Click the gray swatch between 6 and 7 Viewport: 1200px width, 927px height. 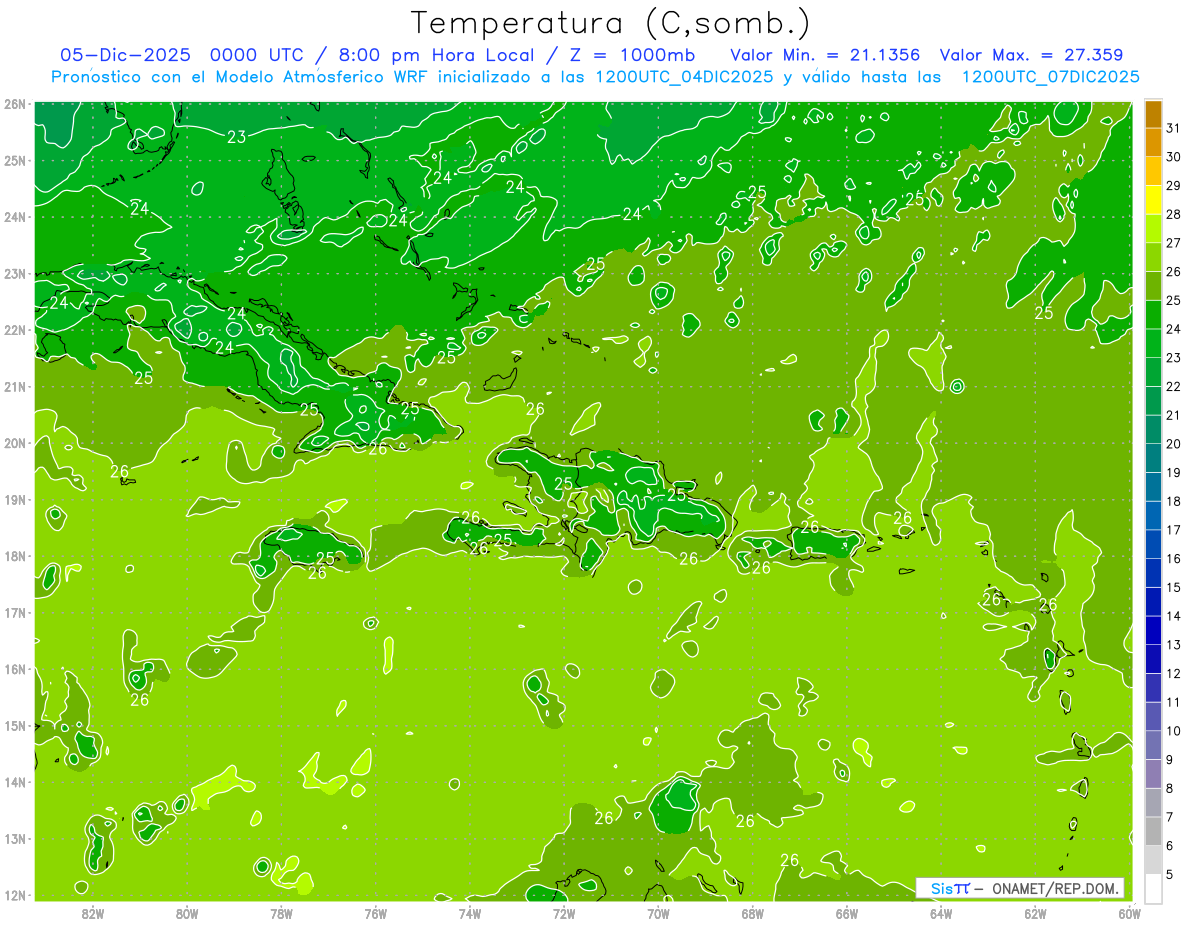1153,831
